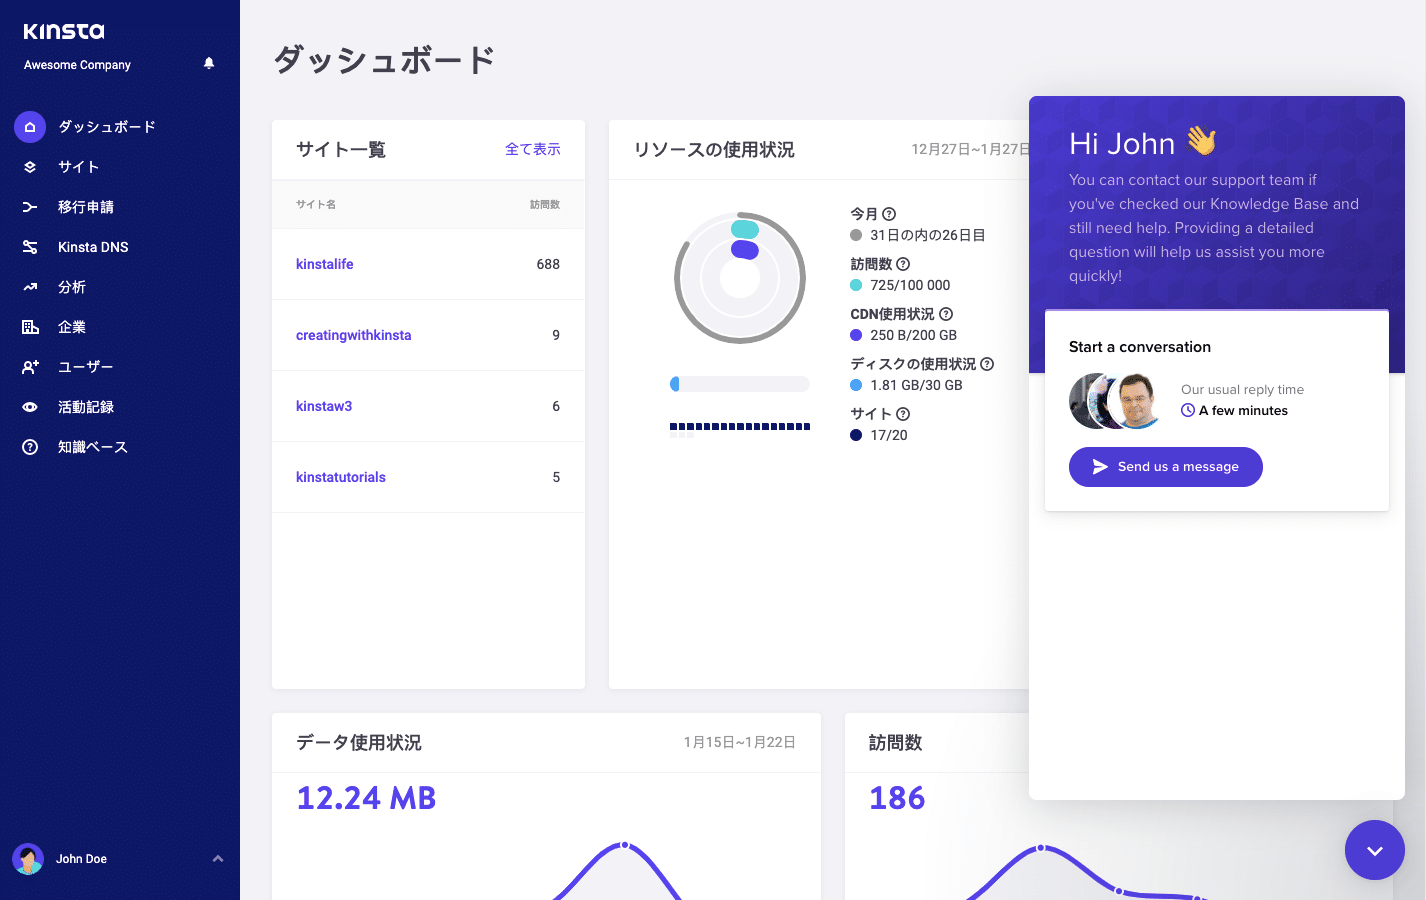Collapse the chat widget with the chevron button
Screen dimensions: 1426x900
coord(1374,850)
